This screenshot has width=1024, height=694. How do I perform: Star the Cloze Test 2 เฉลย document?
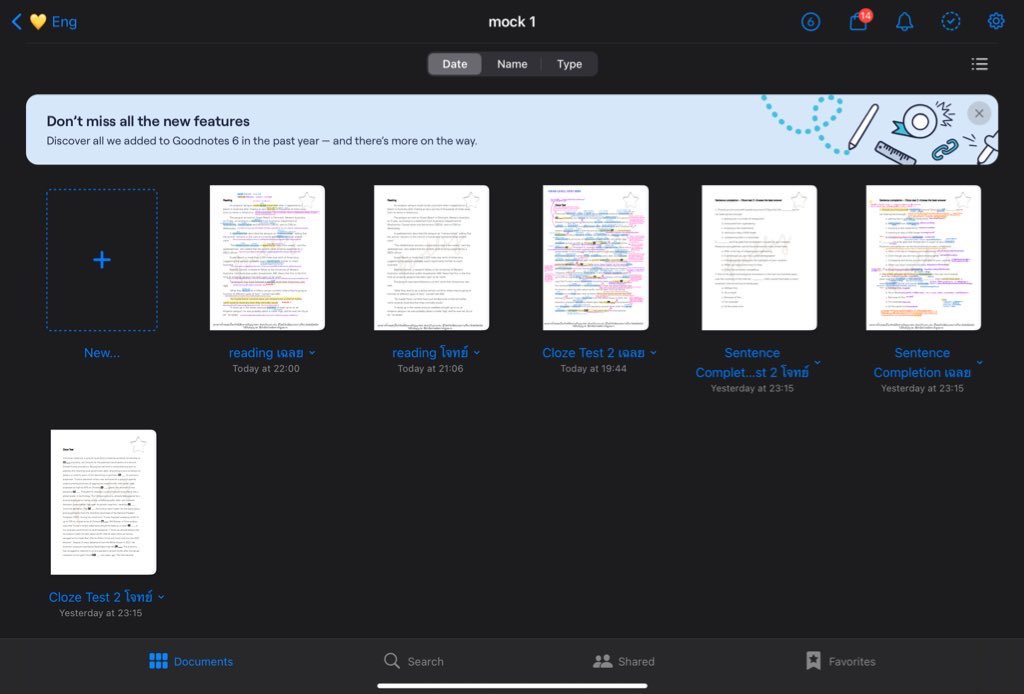coord(630,200)
